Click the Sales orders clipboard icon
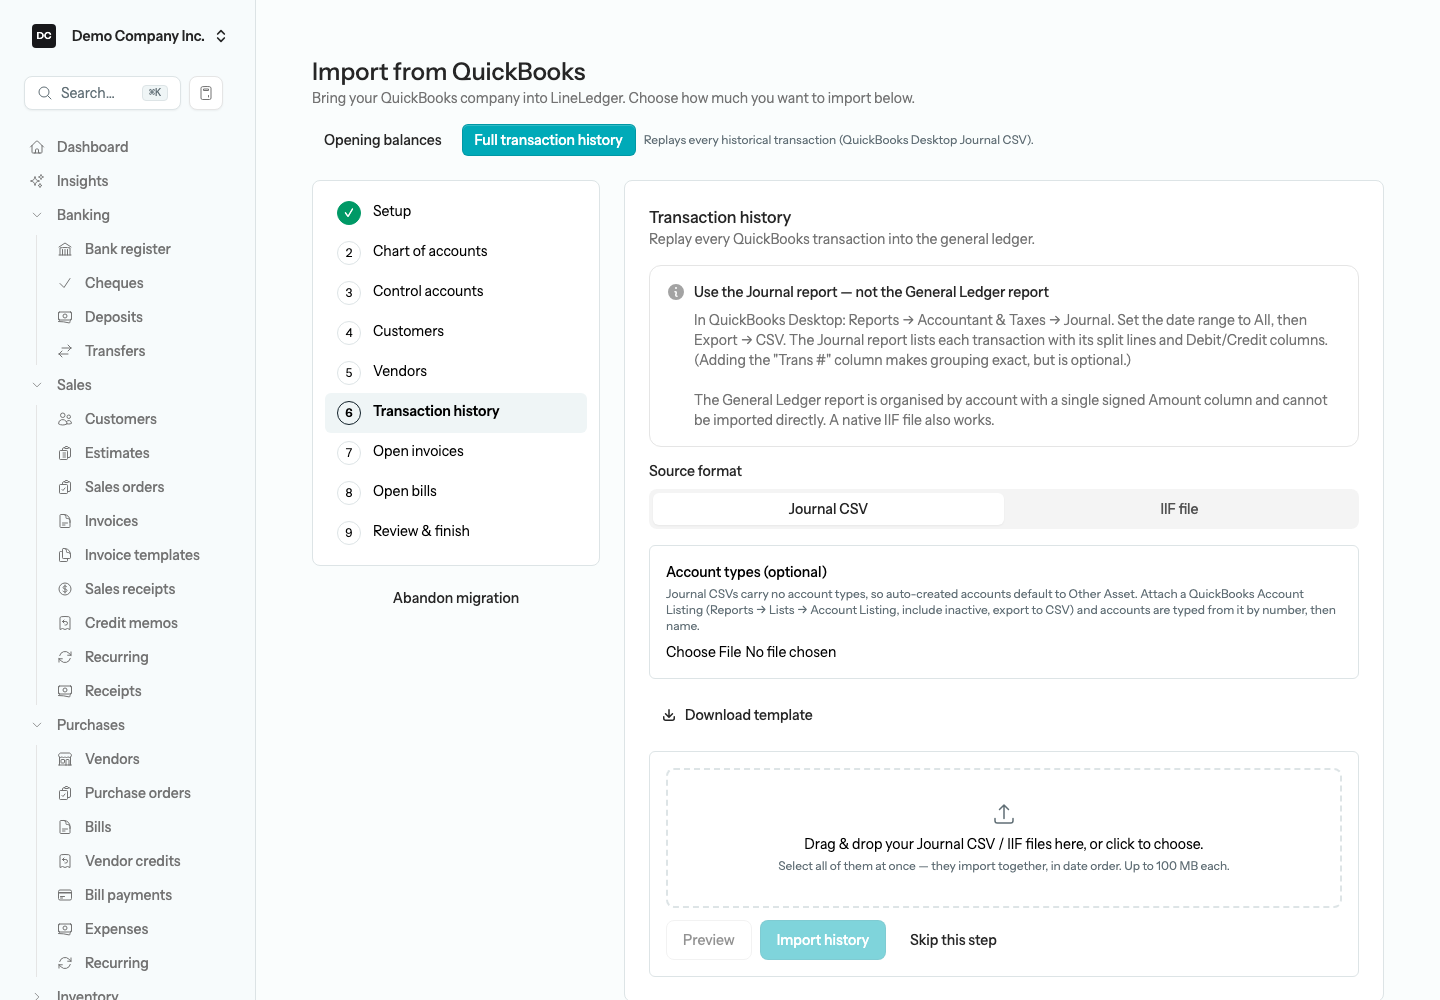The width and height of the screenshot is (1440, 1000). tap(65, 487)
